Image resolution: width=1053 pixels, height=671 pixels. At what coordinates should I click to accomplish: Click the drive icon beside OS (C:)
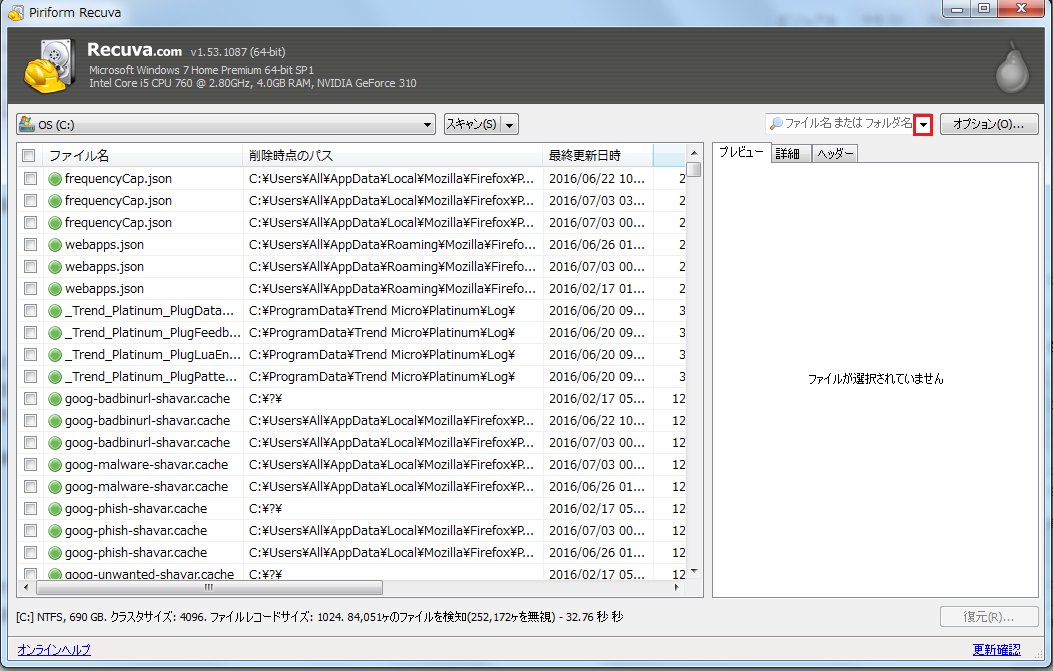27,124
